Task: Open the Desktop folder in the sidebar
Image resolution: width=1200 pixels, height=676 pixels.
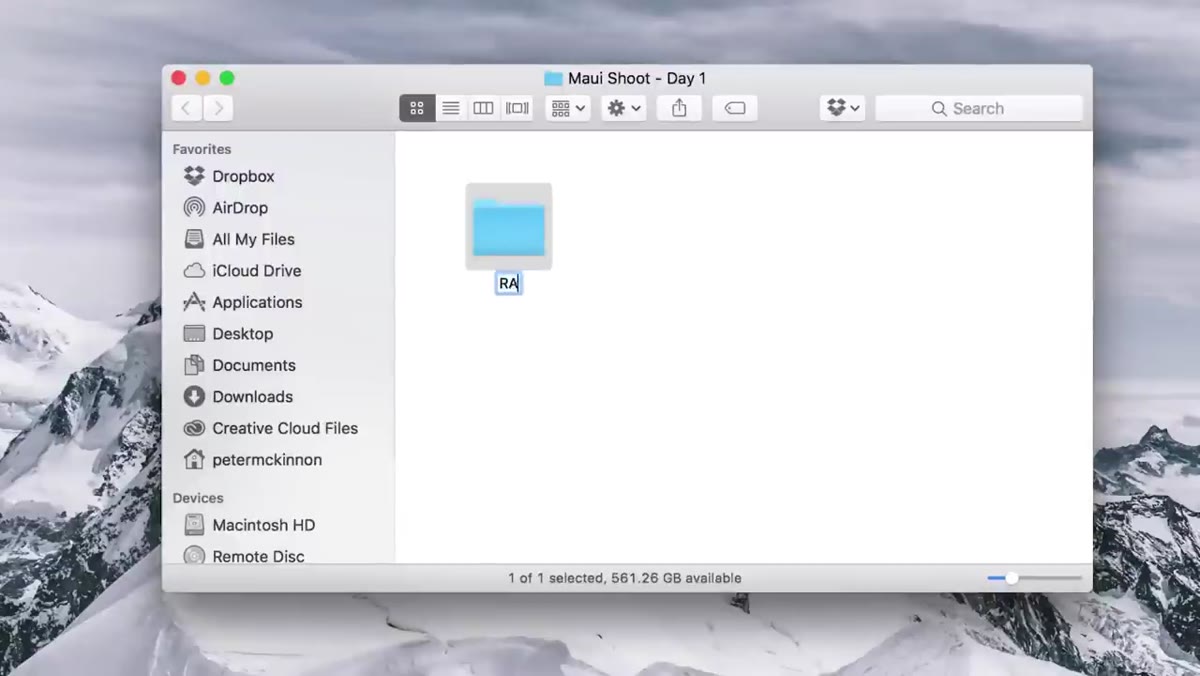Action: click(228, 334)
